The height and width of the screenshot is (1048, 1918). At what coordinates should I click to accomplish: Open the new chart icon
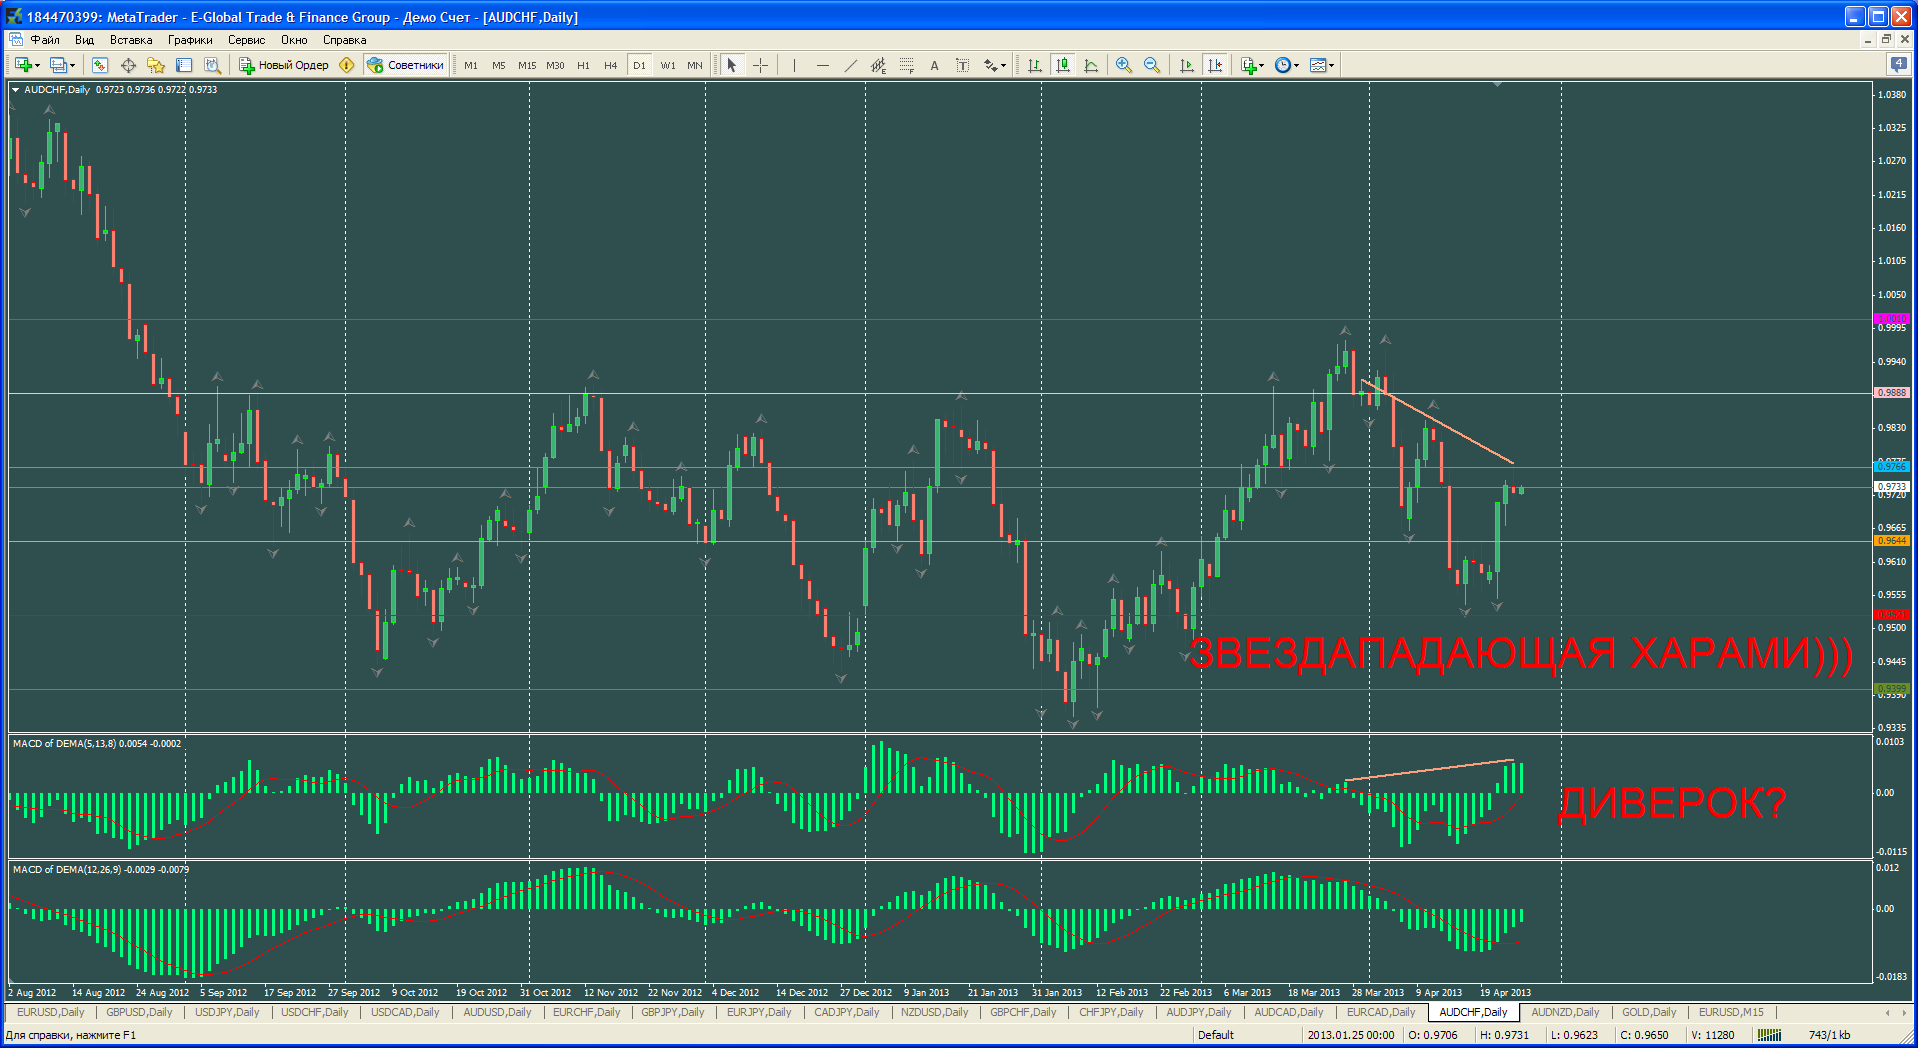tap(23, 65)
